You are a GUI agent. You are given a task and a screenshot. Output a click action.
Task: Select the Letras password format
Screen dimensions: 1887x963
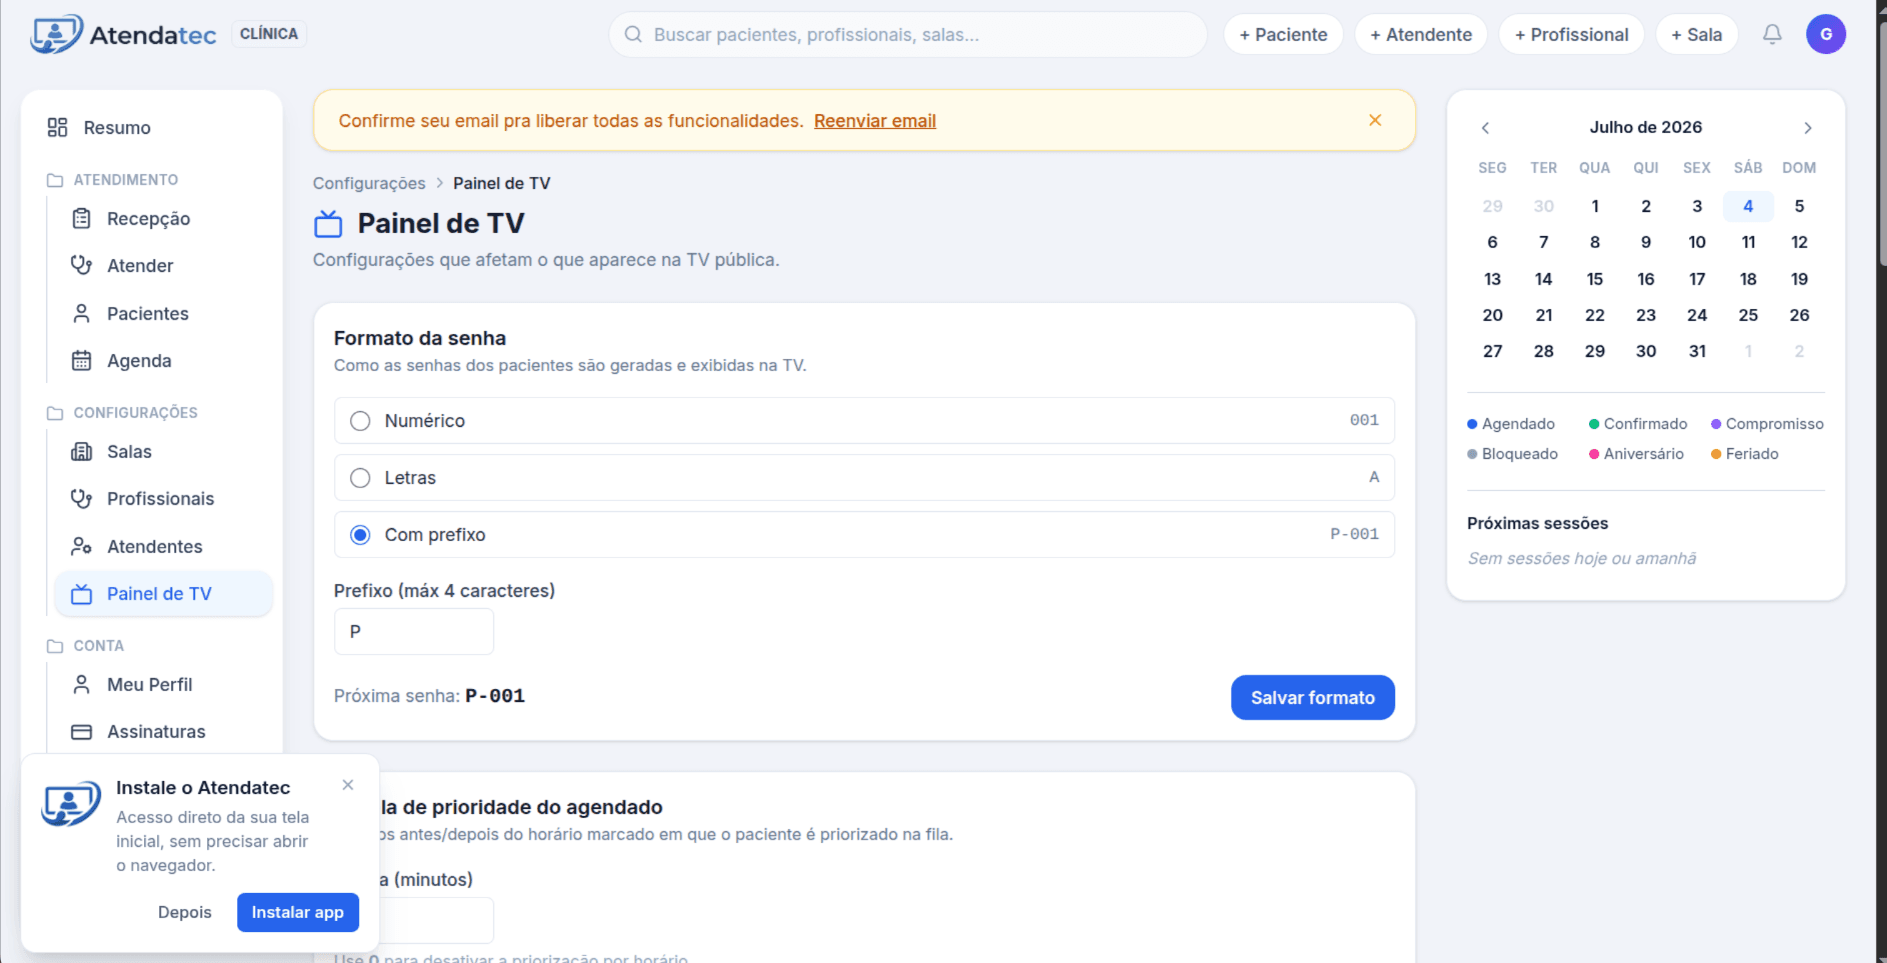(x=864, y=477)
